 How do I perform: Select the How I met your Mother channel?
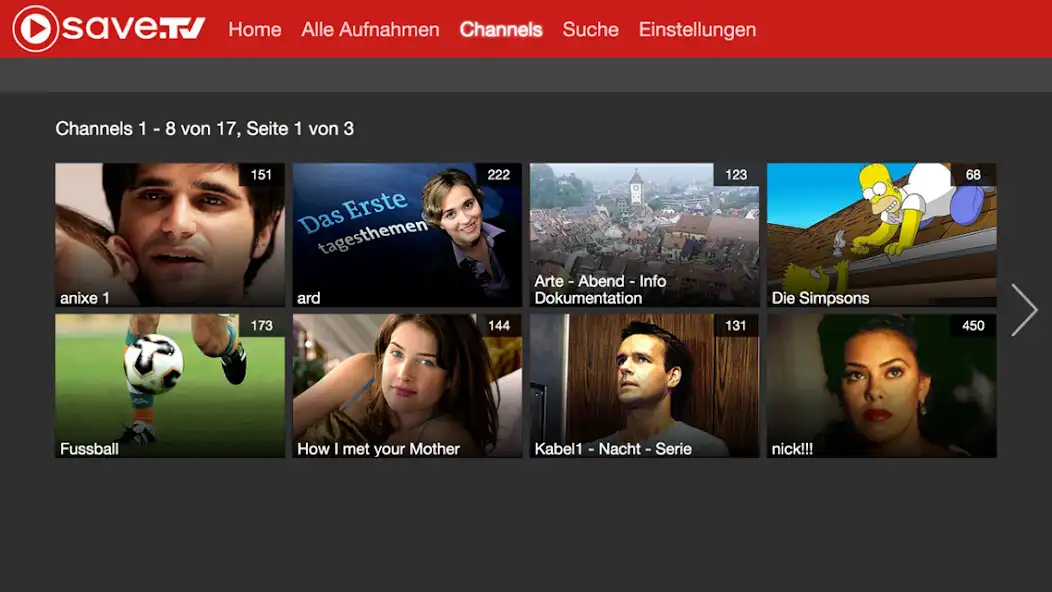coord(406,384)
